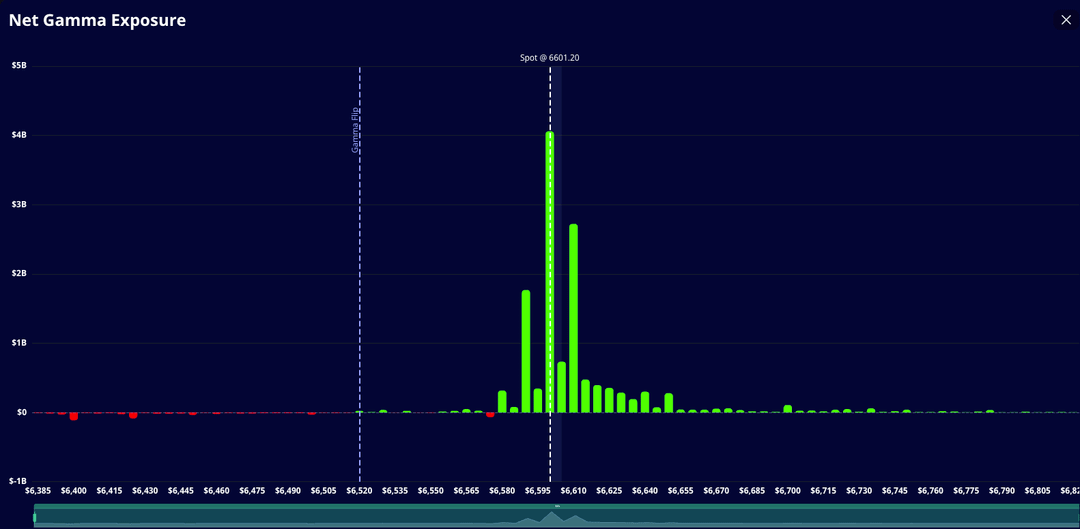
Task: Click the $6,700 x-axis label
Action: tap(788, 491)
